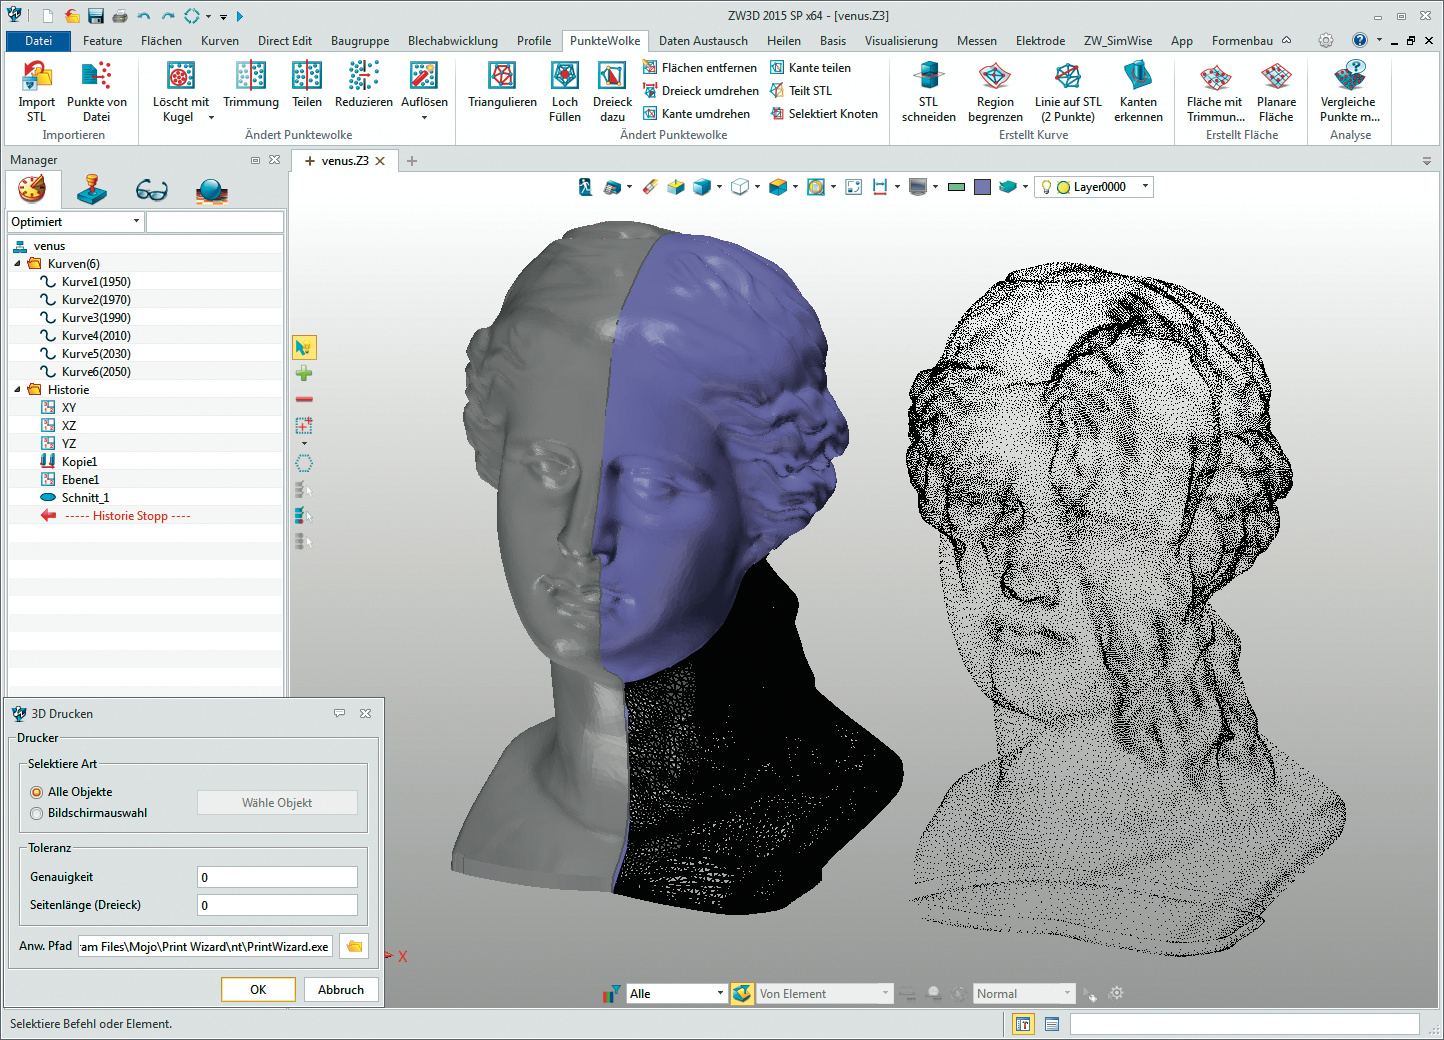
Task: Toggle the layer lightbulb visibility icon
Action: pos(1046,187)
